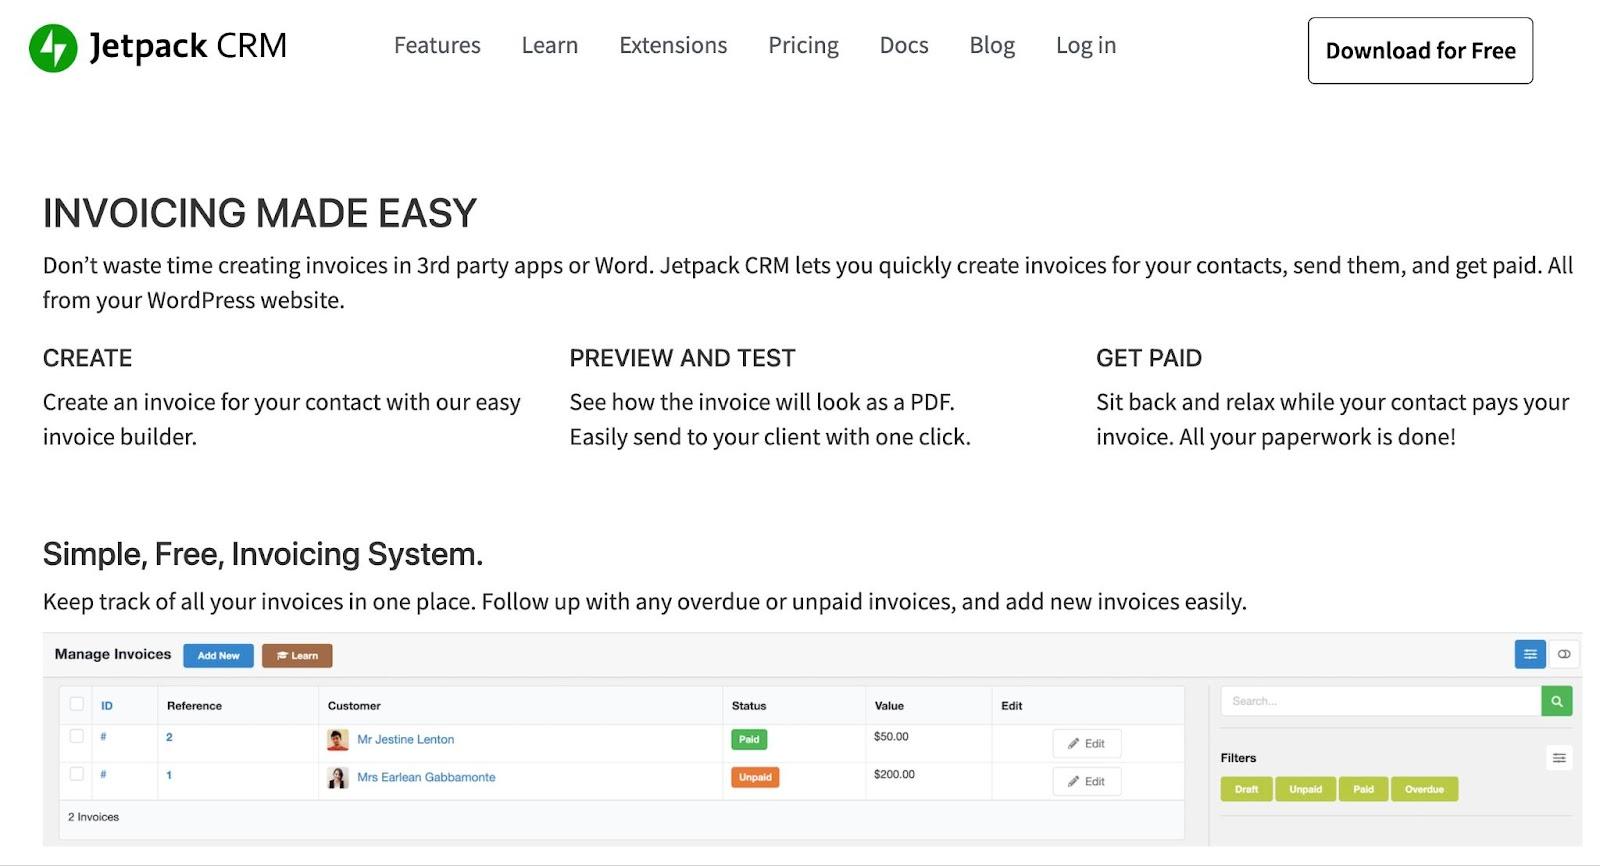Open the Learn navigation link
Image resolution: width=1600 pixels, height=866 pixels.
pos(550,45)
